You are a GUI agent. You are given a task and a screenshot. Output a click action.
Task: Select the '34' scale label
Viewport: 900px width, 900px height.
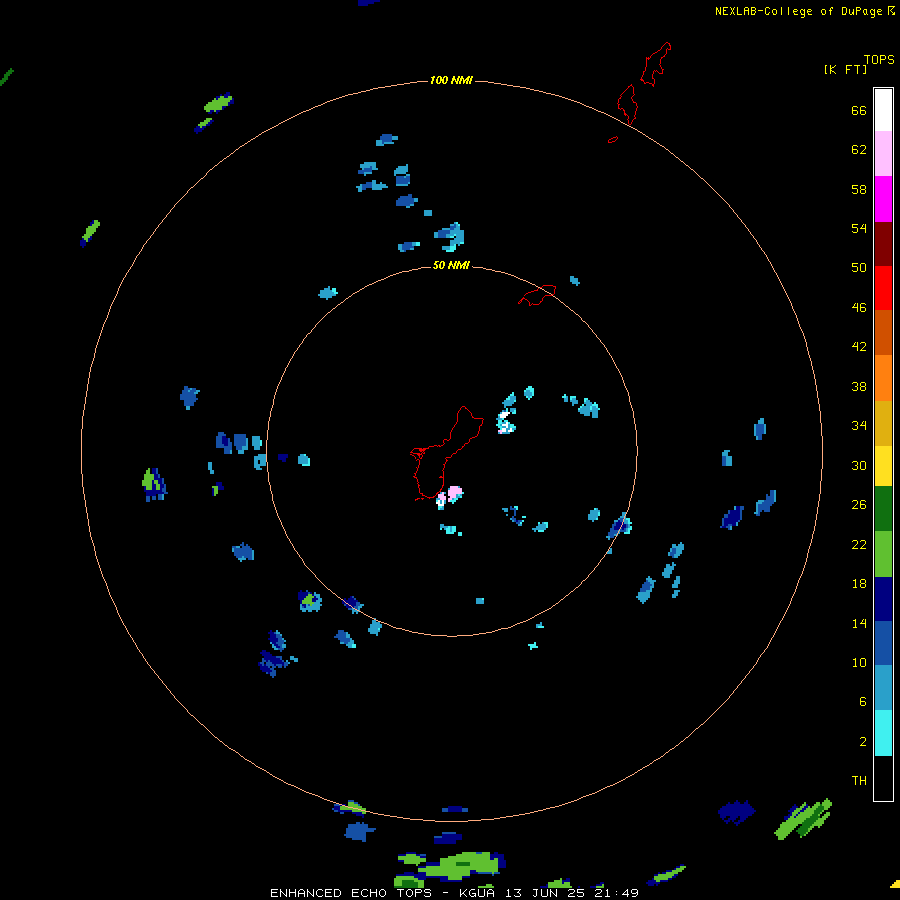pyautogui.click(x=859, y=426)
